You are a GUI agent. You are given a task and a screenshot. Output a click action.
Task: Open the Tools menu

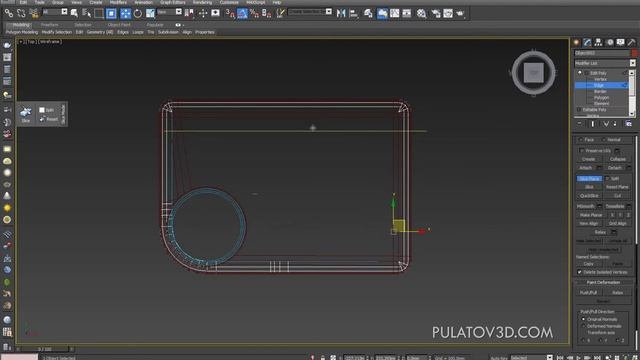[x=40, y=2]
